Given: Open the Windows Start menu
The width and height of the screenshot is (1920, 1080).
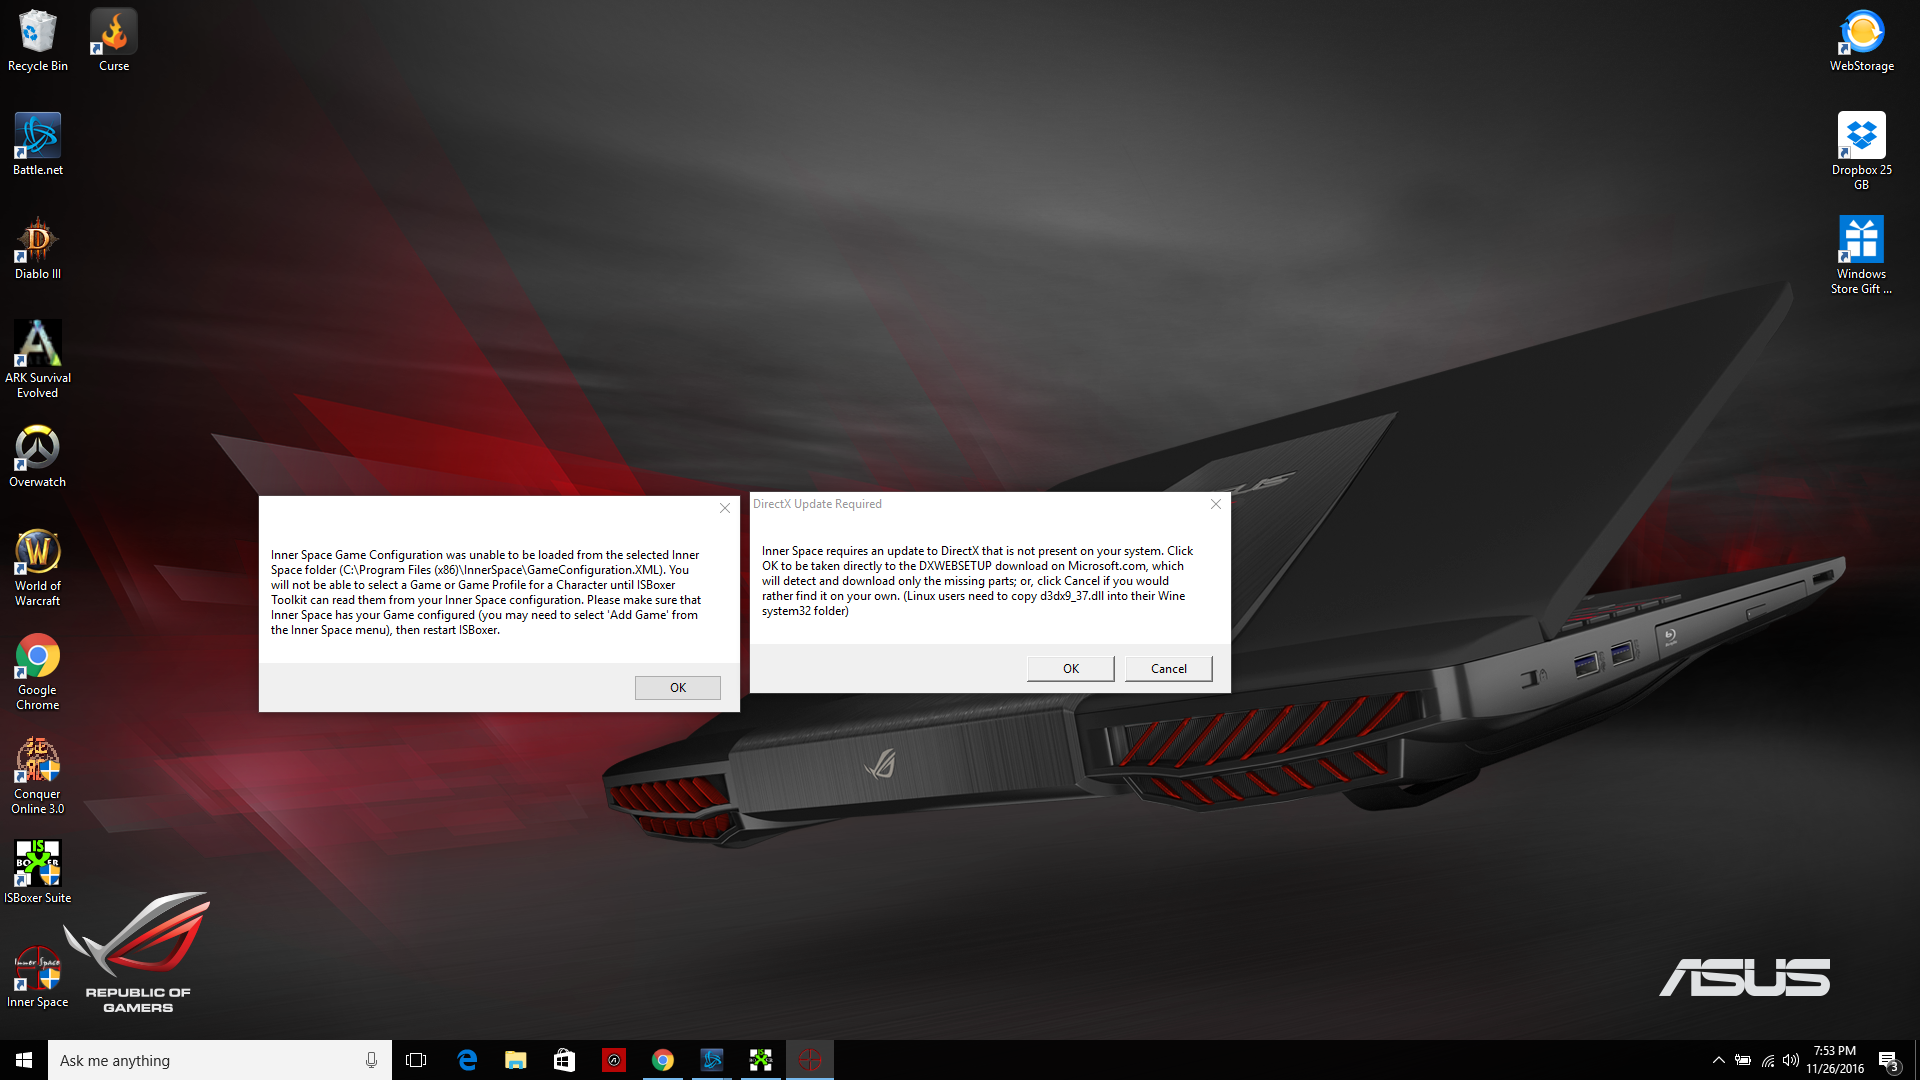Looking at the screenshot, I should click(x=24, y=1060).
